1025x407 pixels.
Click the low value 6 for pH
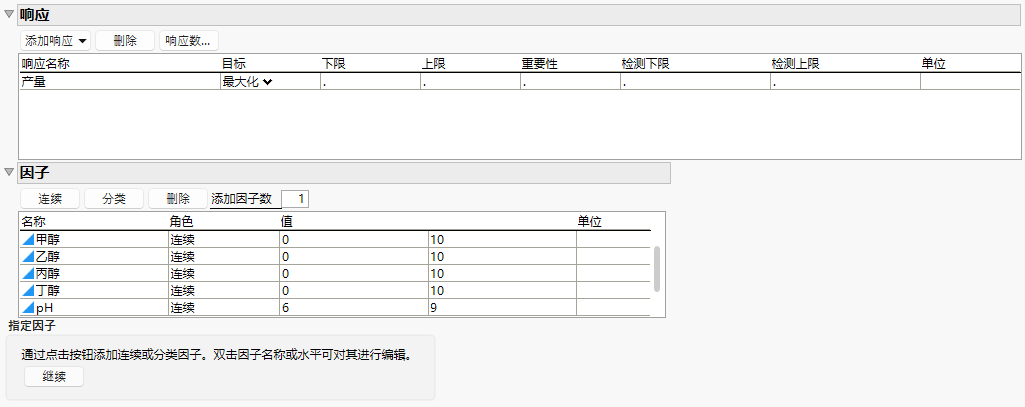[x=353, y=308]
